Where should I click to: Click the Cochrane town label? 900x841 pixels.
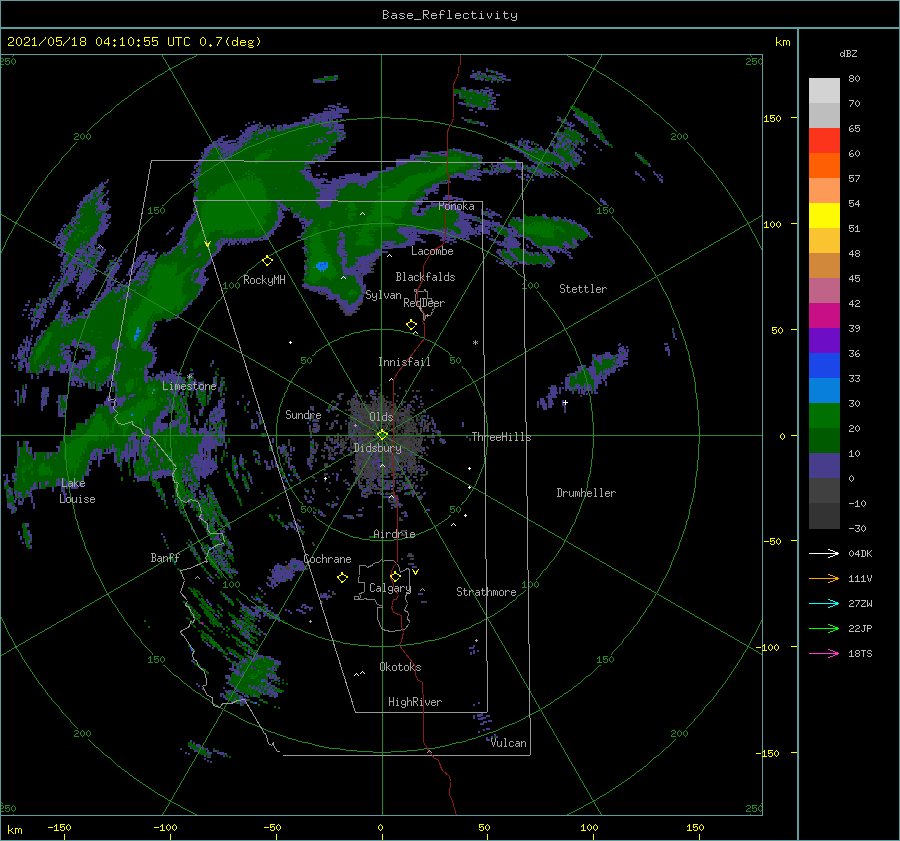327,559
